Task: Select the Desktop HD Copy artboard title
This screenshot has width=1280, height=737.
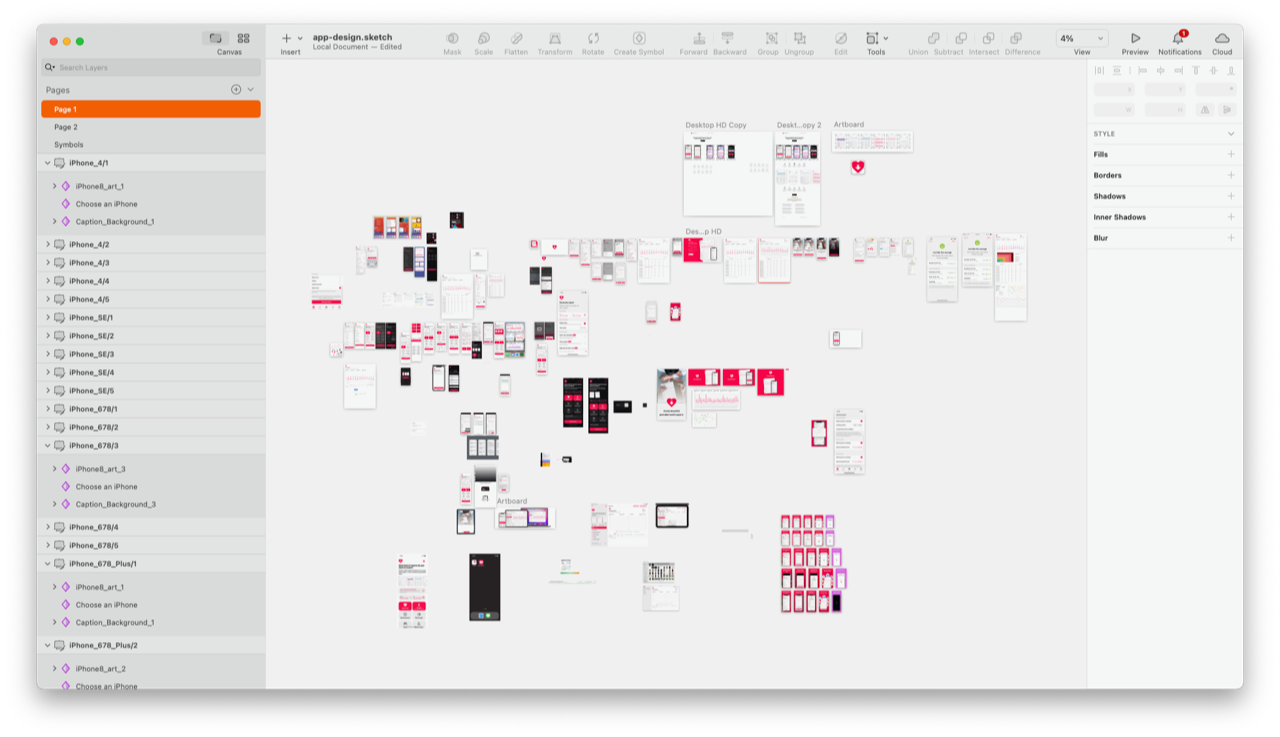Action: (716, 125)
